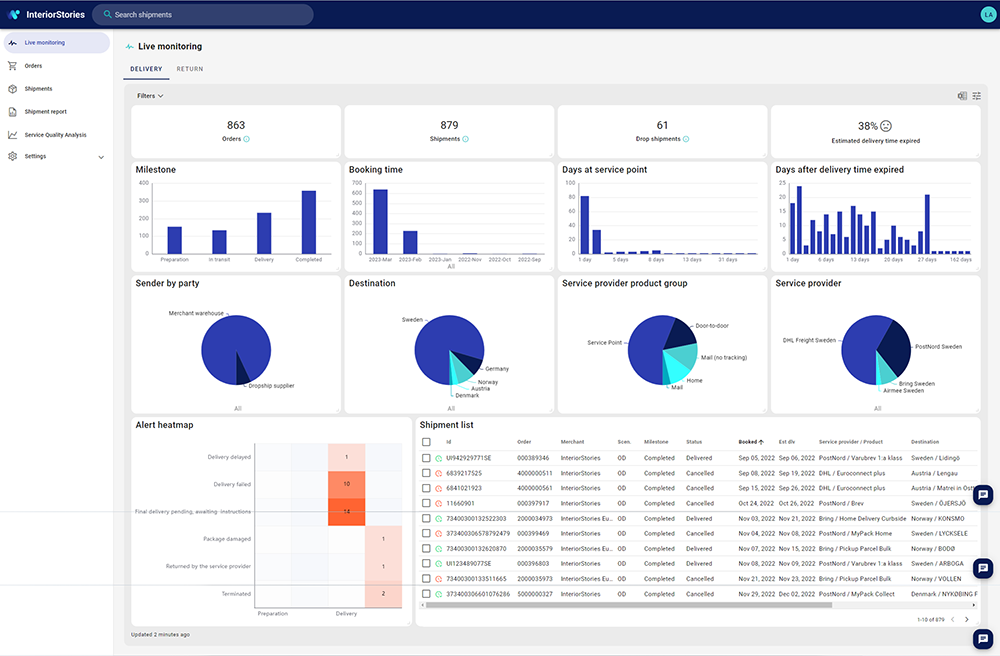1000x656 pixels.
Task: Click the info icon beside Shipments count
Action: [x=466, y=139]
